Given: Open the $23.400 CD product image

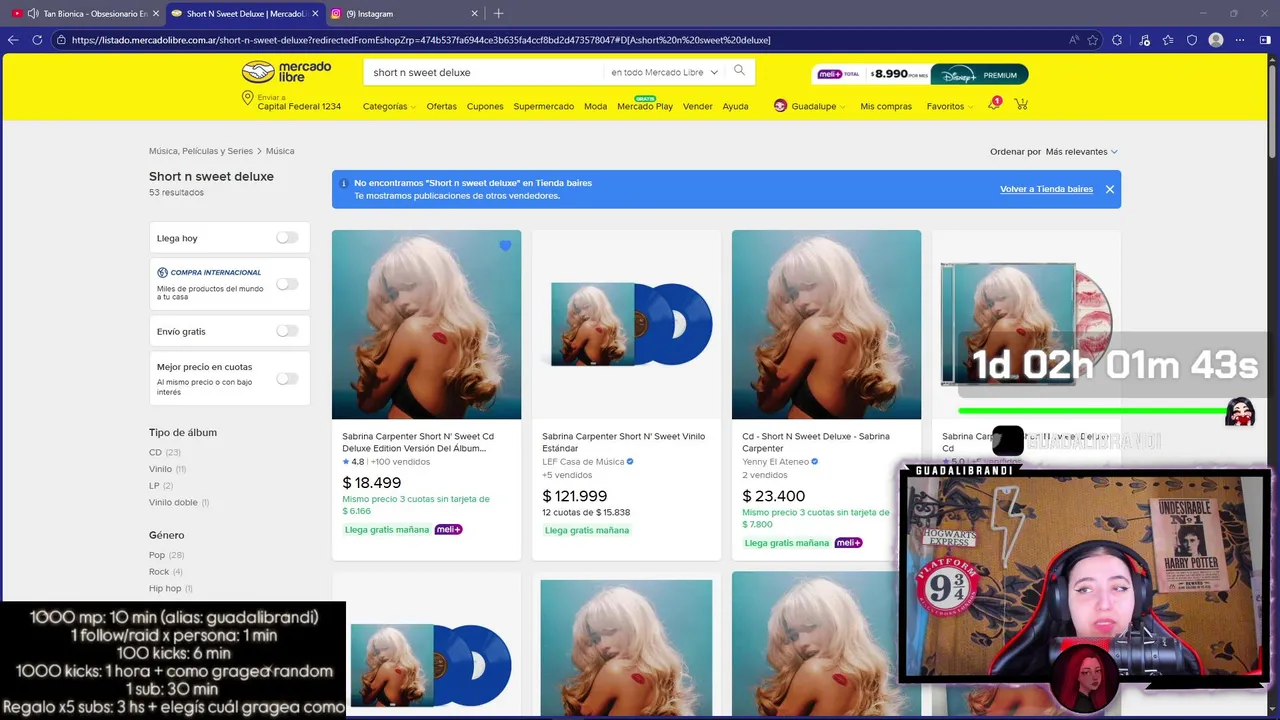Looking at the screenshot, I should (x=826, y=325).
